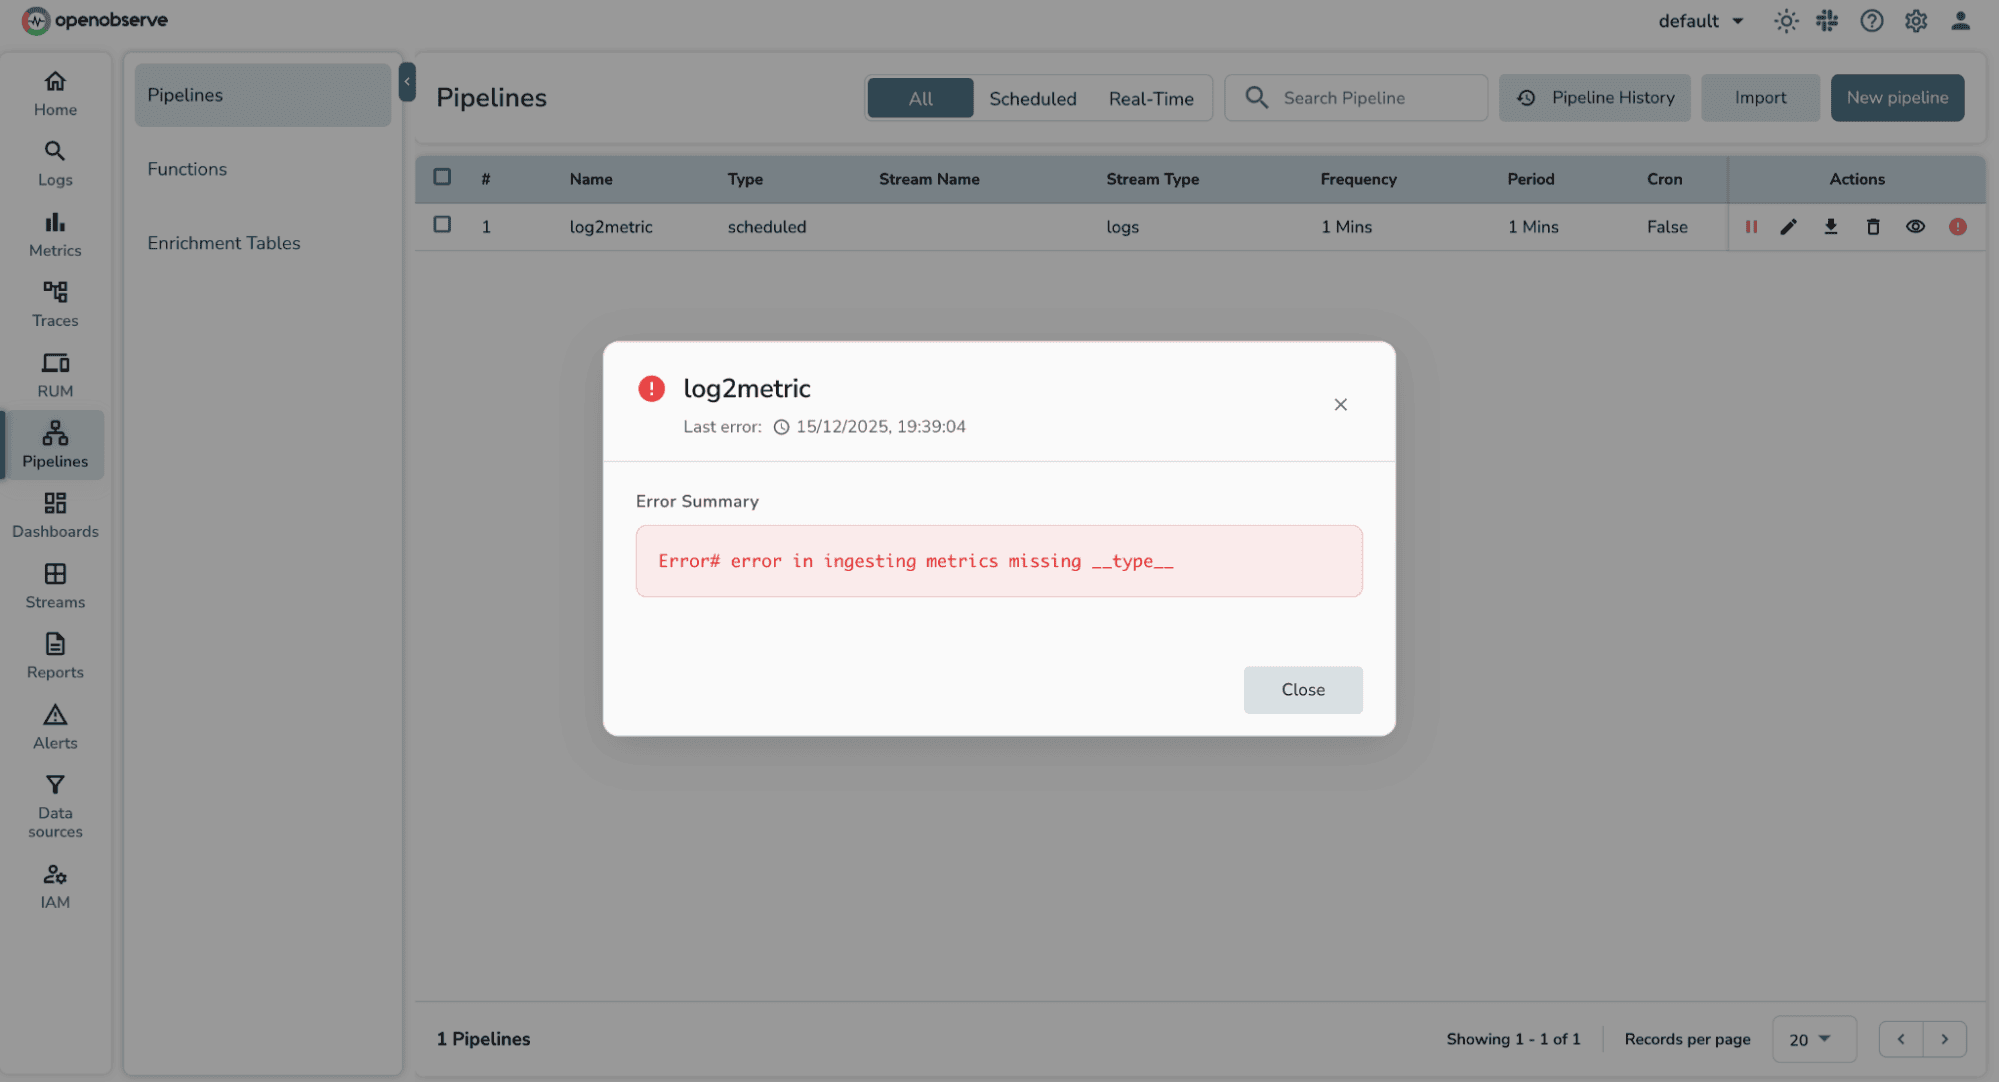The image size is (1999, 1083).
Task: Switch to the Real-Time tab
Action: [x=1150, y=97]
